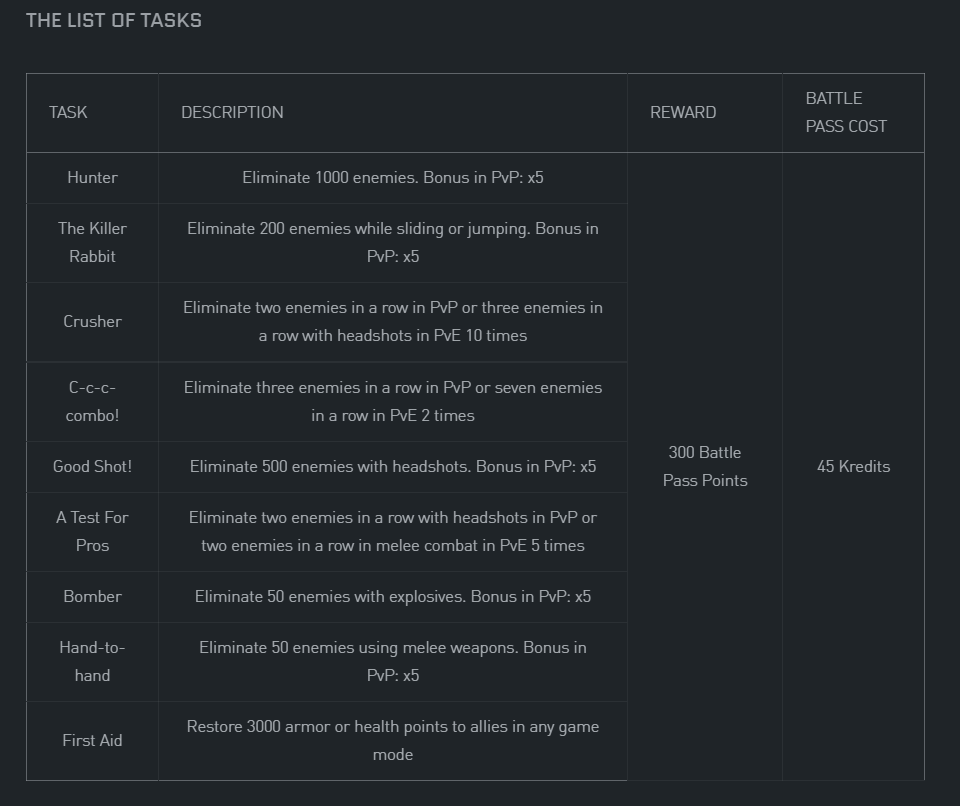Click the Restore 3000 armor description
This screenshot has width=960, height=806.
393,740
